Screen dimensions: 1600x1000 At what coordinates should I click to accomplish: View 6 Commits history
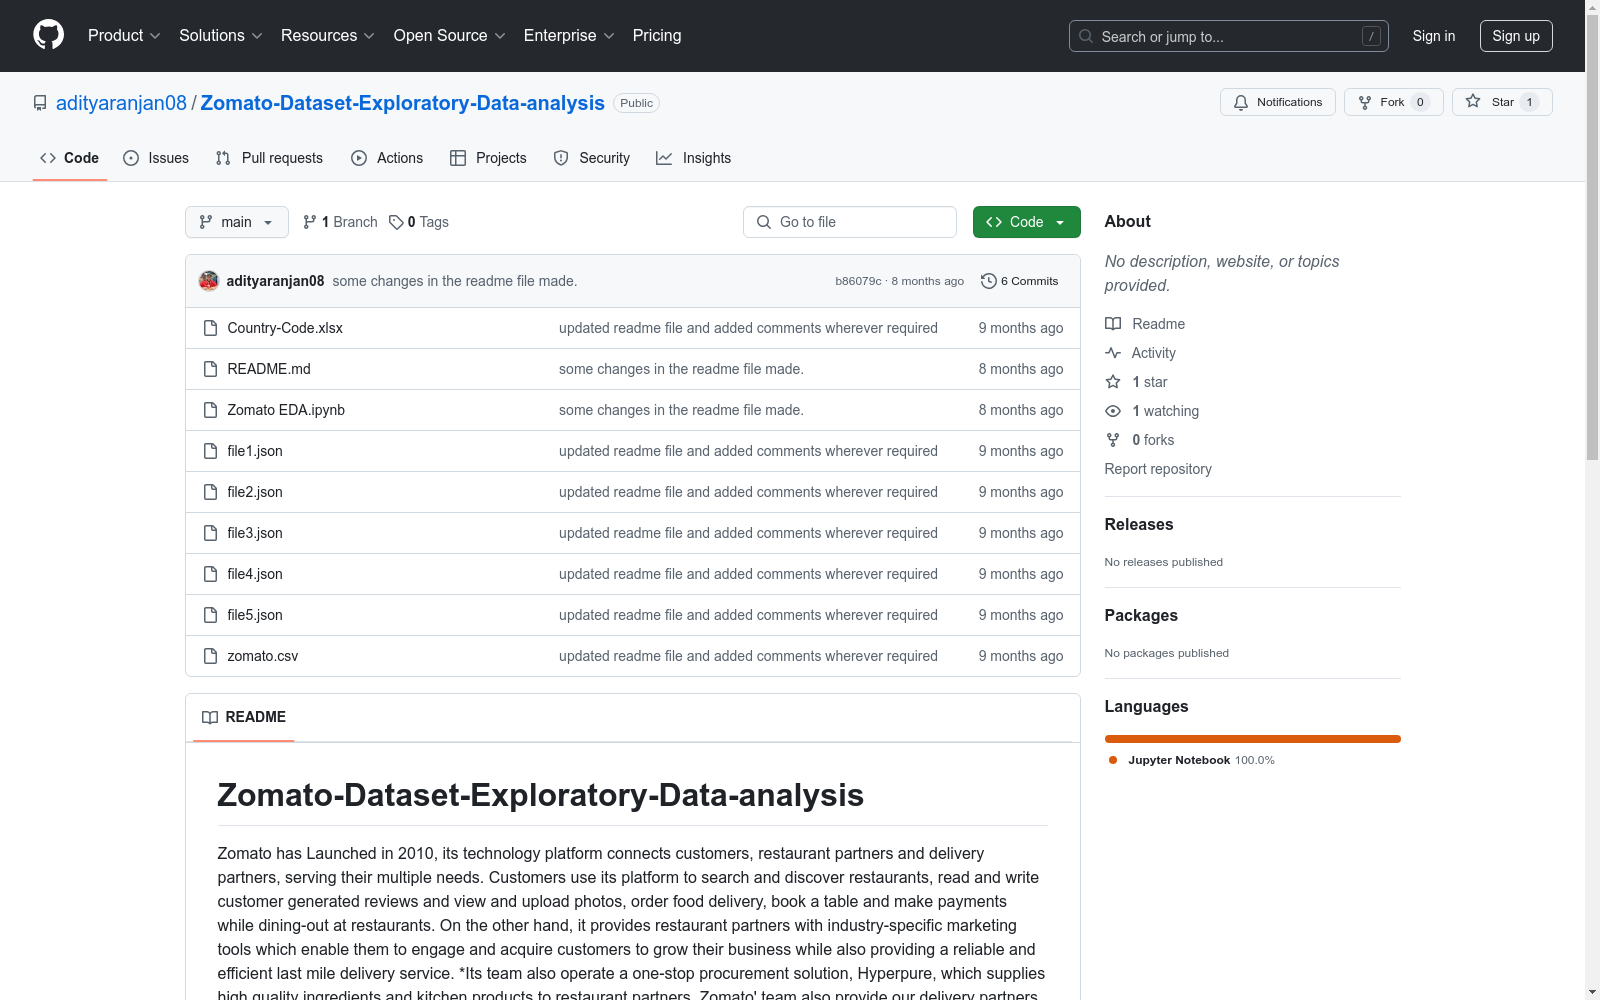[x=1020, y=281]
